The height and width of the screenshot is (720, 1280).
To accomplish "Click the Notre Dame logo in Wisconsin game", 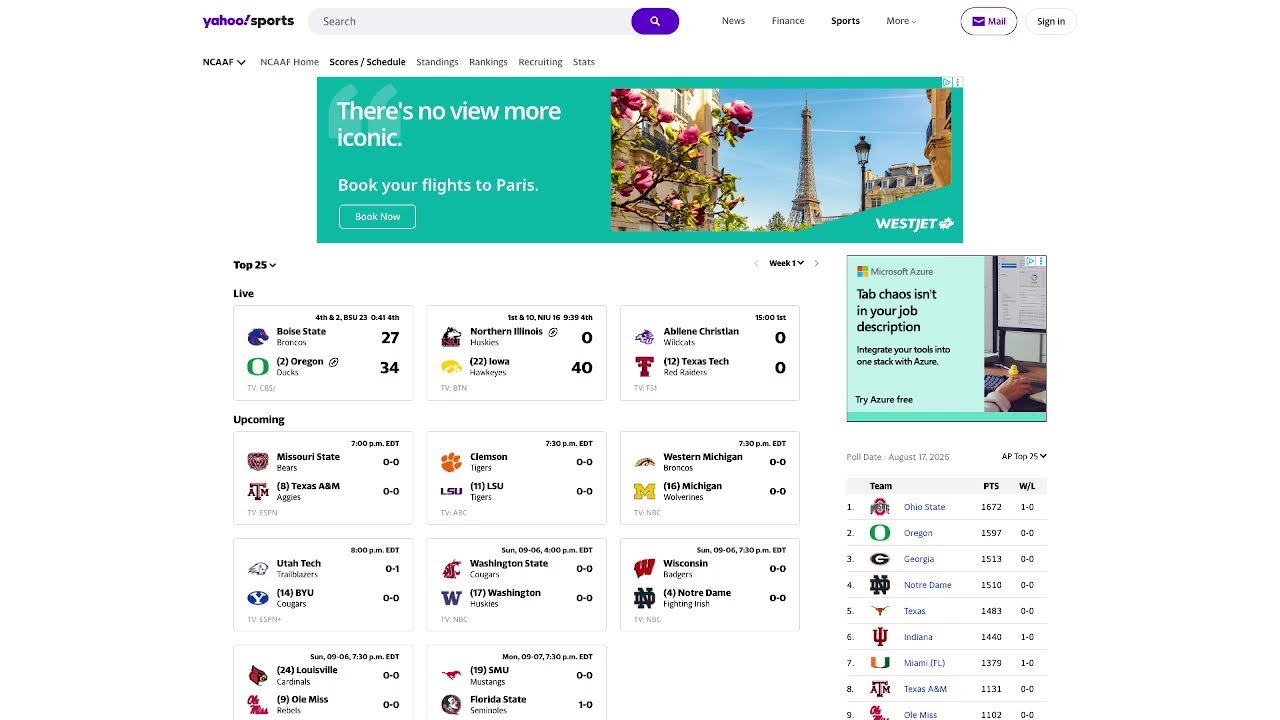I will click(645, 598).
